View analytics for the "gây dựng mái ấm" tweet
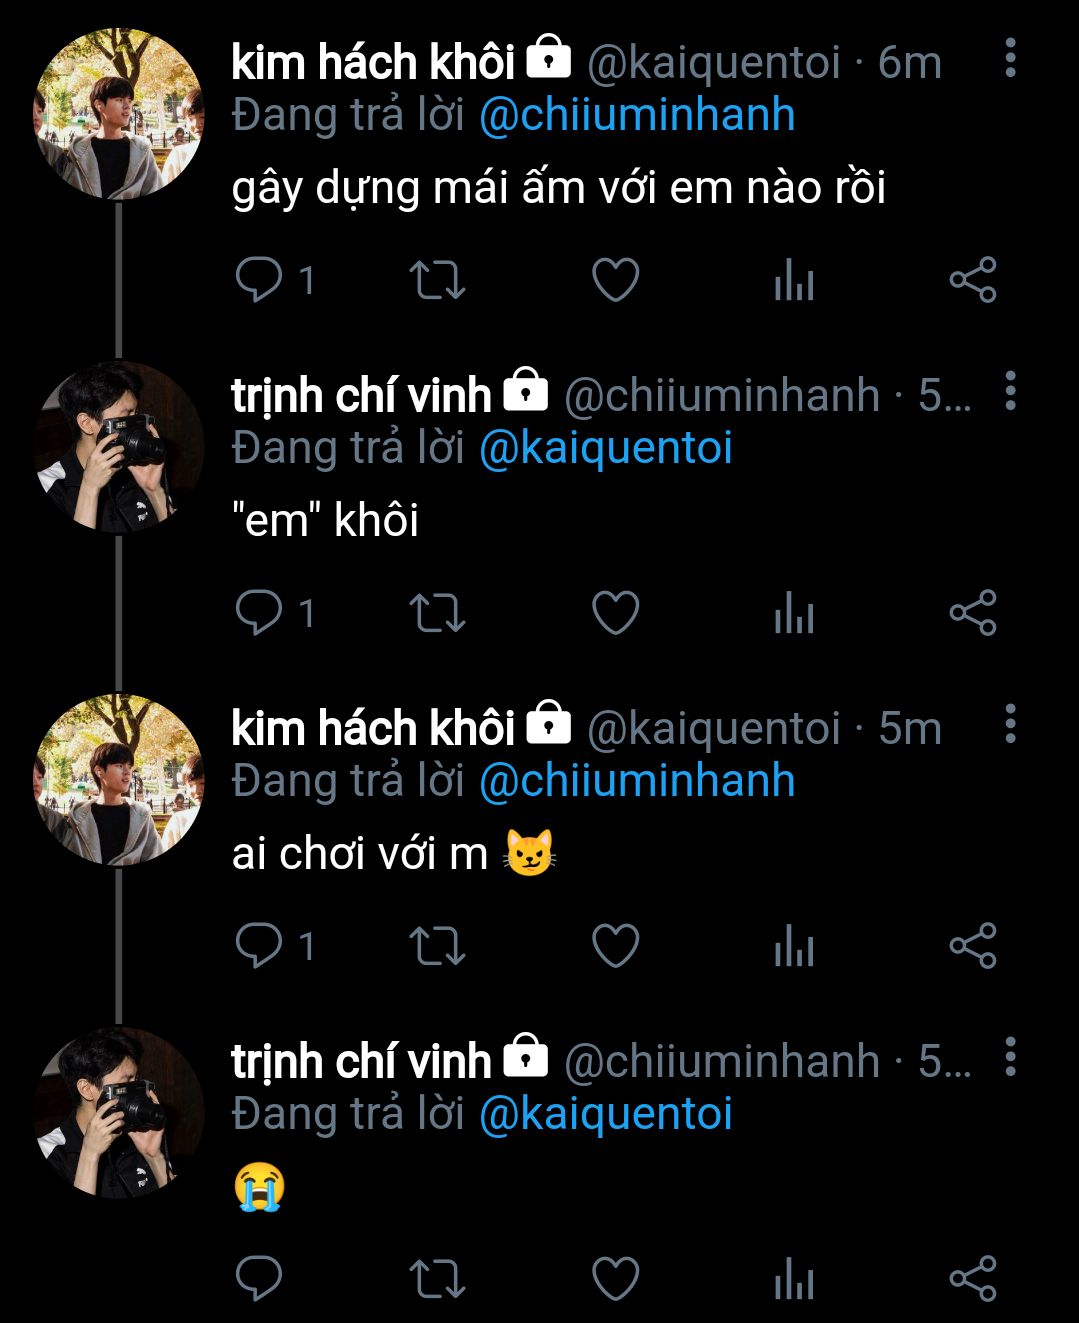The image size is (1079, 1323). click(x=794, y=280)
